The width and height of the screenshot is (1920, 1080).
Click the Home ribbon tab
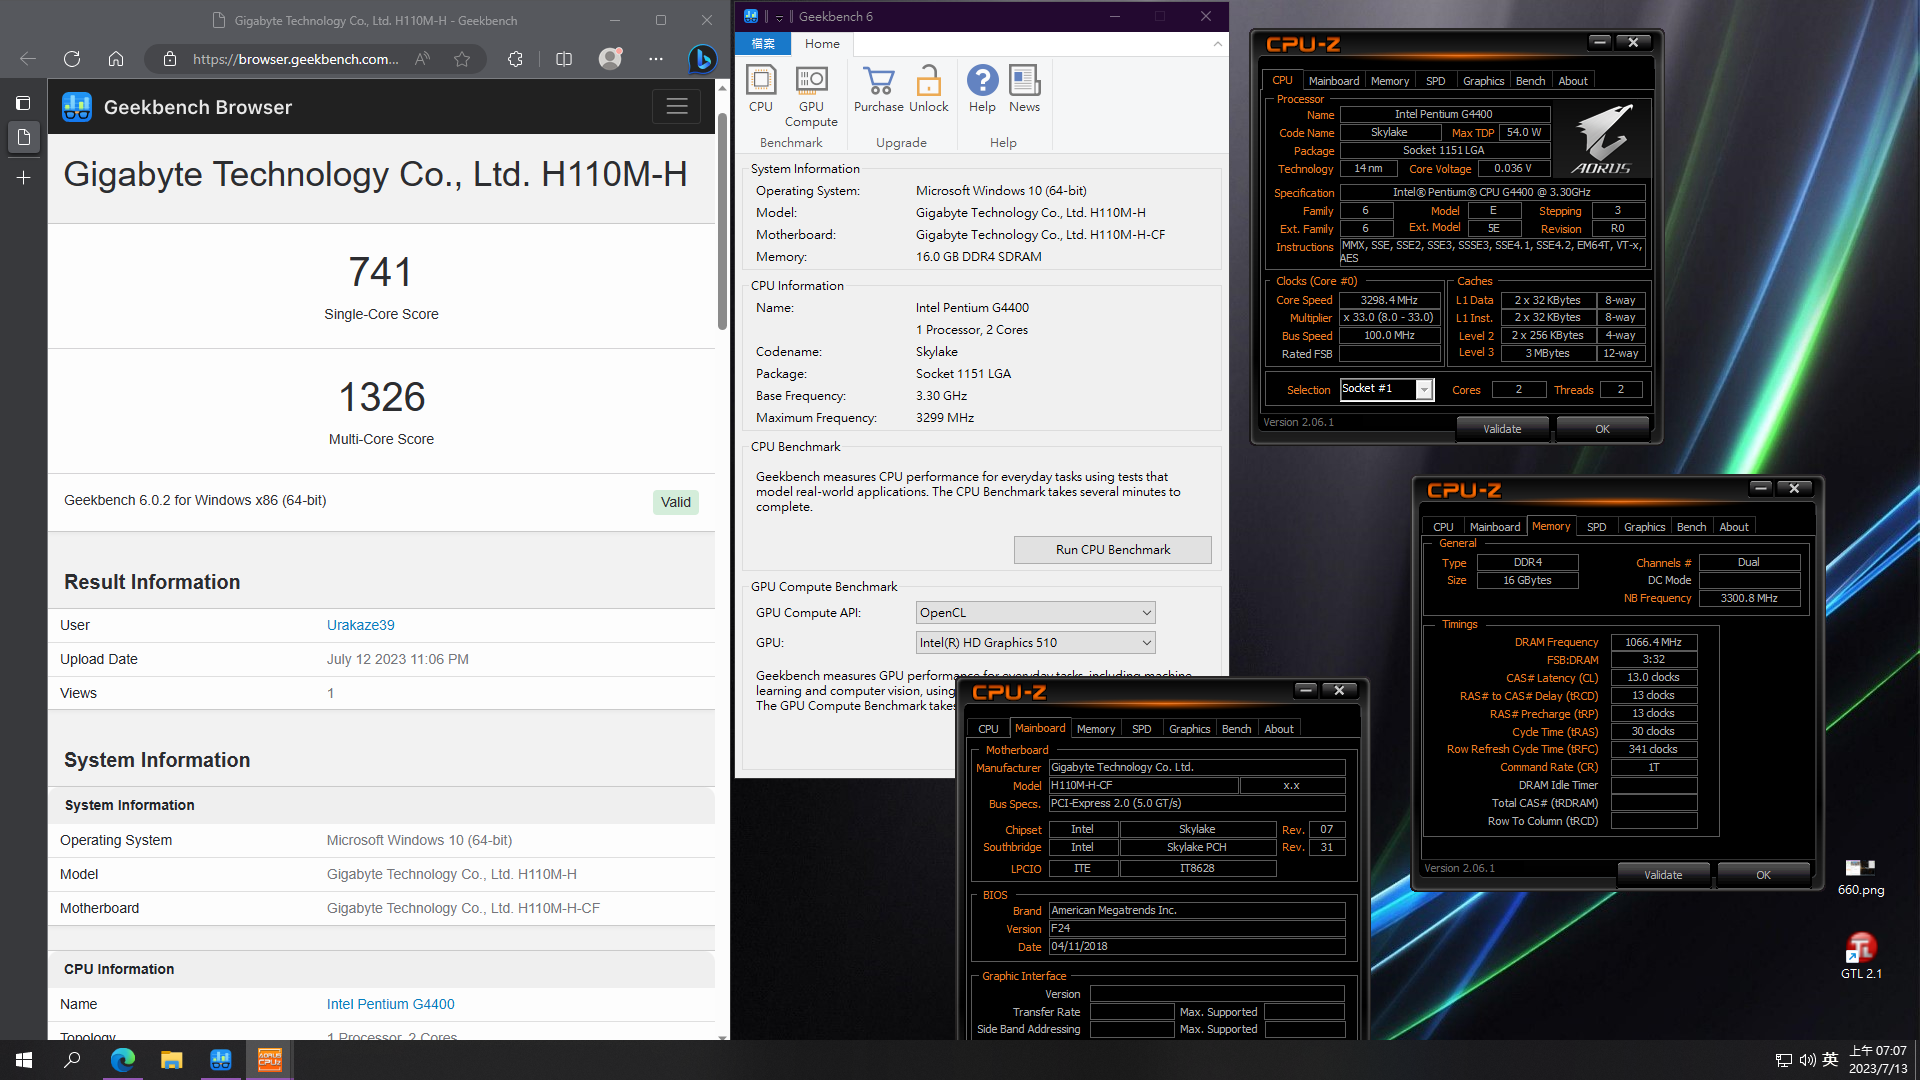point(822,44)
